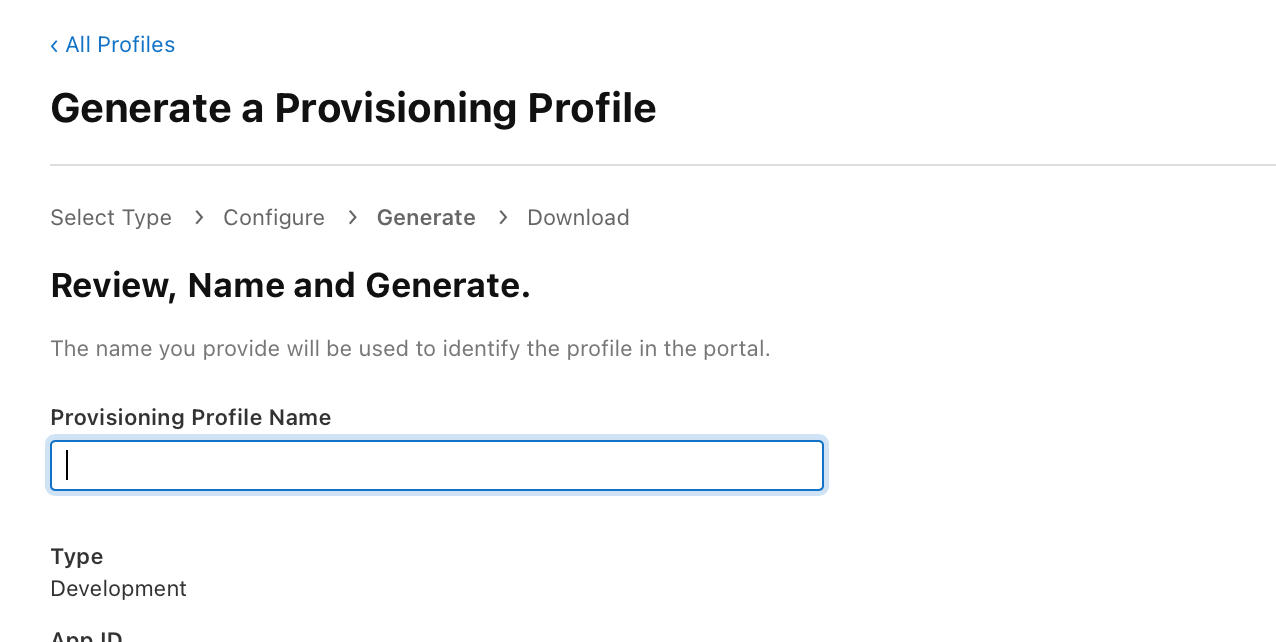Click chevron between Configure and Generate
Screen dimensions: 1276x642
point(352,218)
